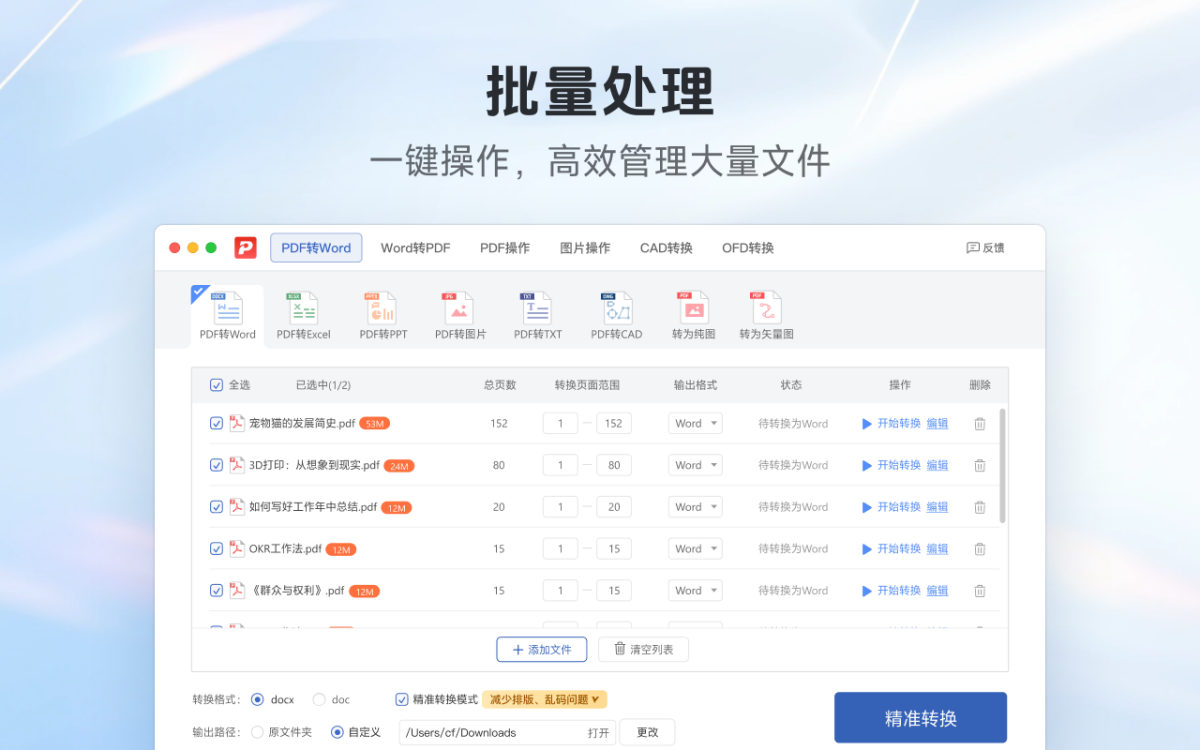Click end page field showing 20
The width and height of the screenshot is (1200, 750).
coord(614,507)
